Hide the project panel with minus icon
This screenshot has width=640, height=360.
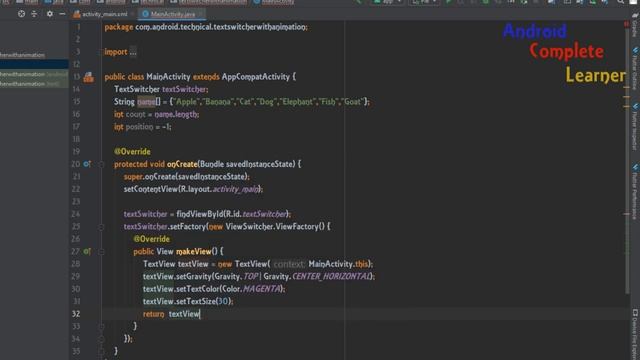(x=62, y=14)
